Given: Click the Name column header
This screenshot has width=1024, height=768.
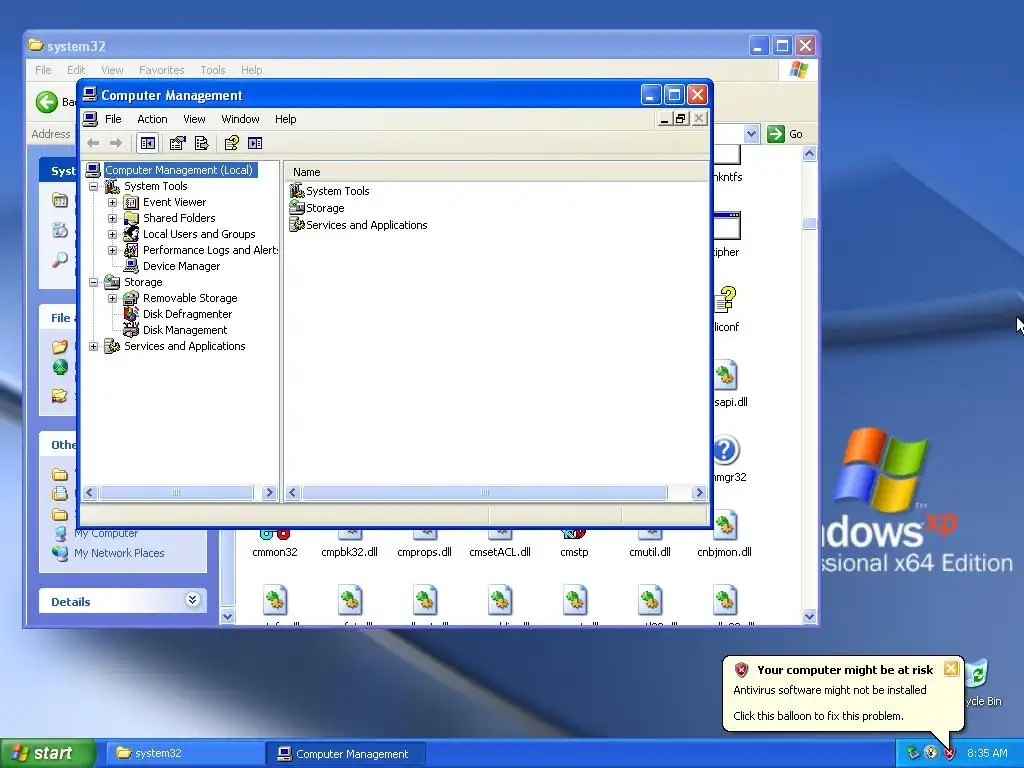Looking at the screenshot, I should 496,172.
